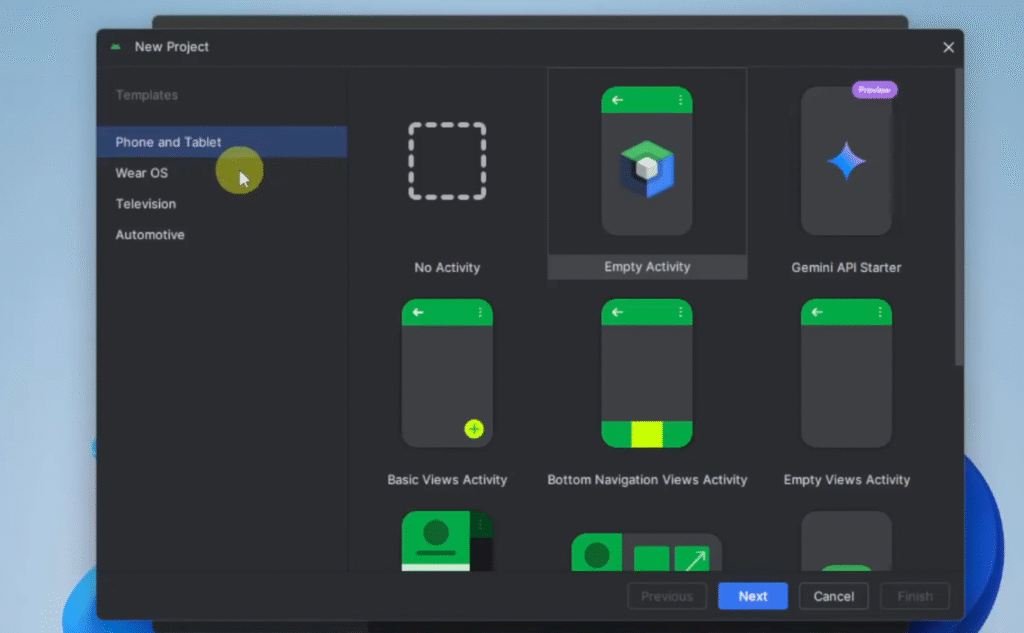Click the 'Empty Activity' label text
This screenshot has height=633, width=1024.
pyautogui.click(x=647, y=267)
